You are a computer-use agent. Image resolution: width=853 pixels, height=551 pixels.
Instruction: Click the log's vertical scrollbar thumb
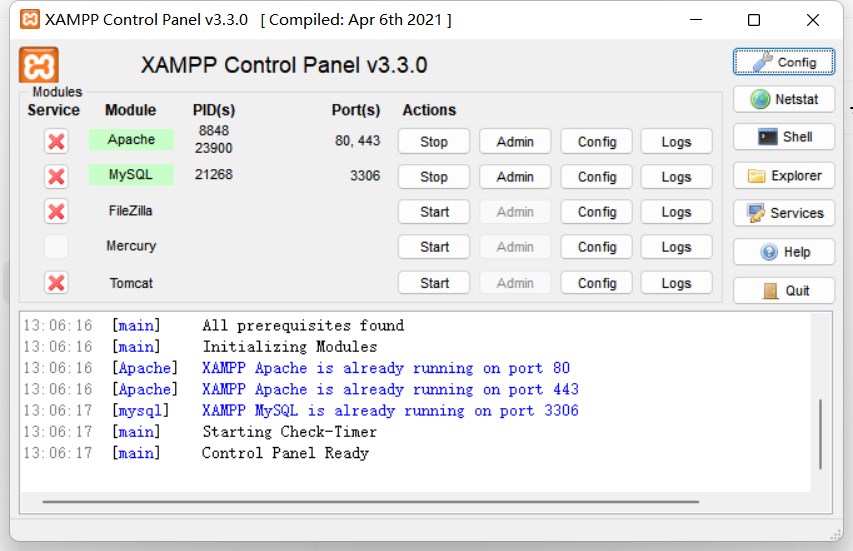click(820, 434)
